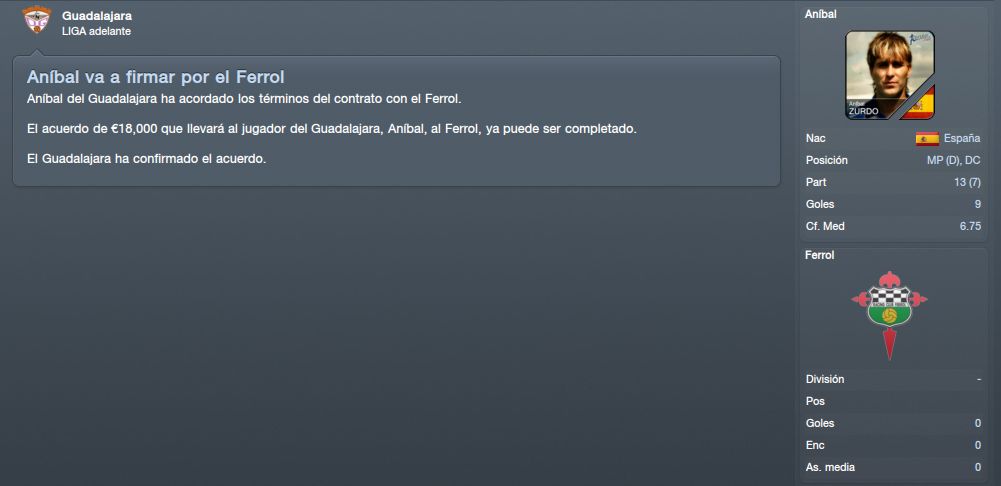Viewport: 1001px width, 486px height.
Task: Click the Posición MP (D), DC value
Action: pyautogui.click(x=954, y=160)
